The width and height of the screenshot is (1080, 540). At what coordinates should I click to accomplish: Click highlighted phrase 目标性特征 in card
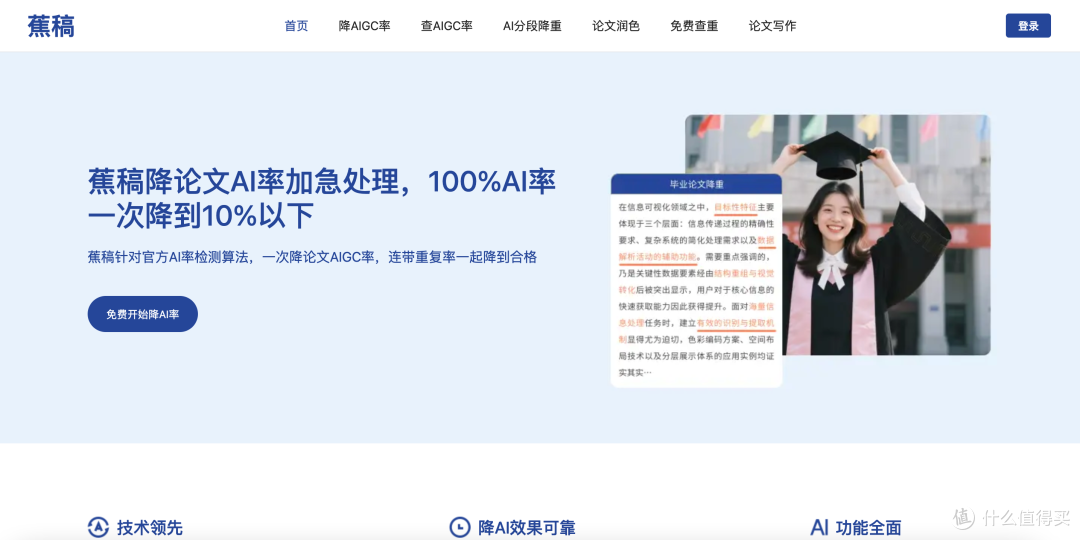(x=735, y=207)
